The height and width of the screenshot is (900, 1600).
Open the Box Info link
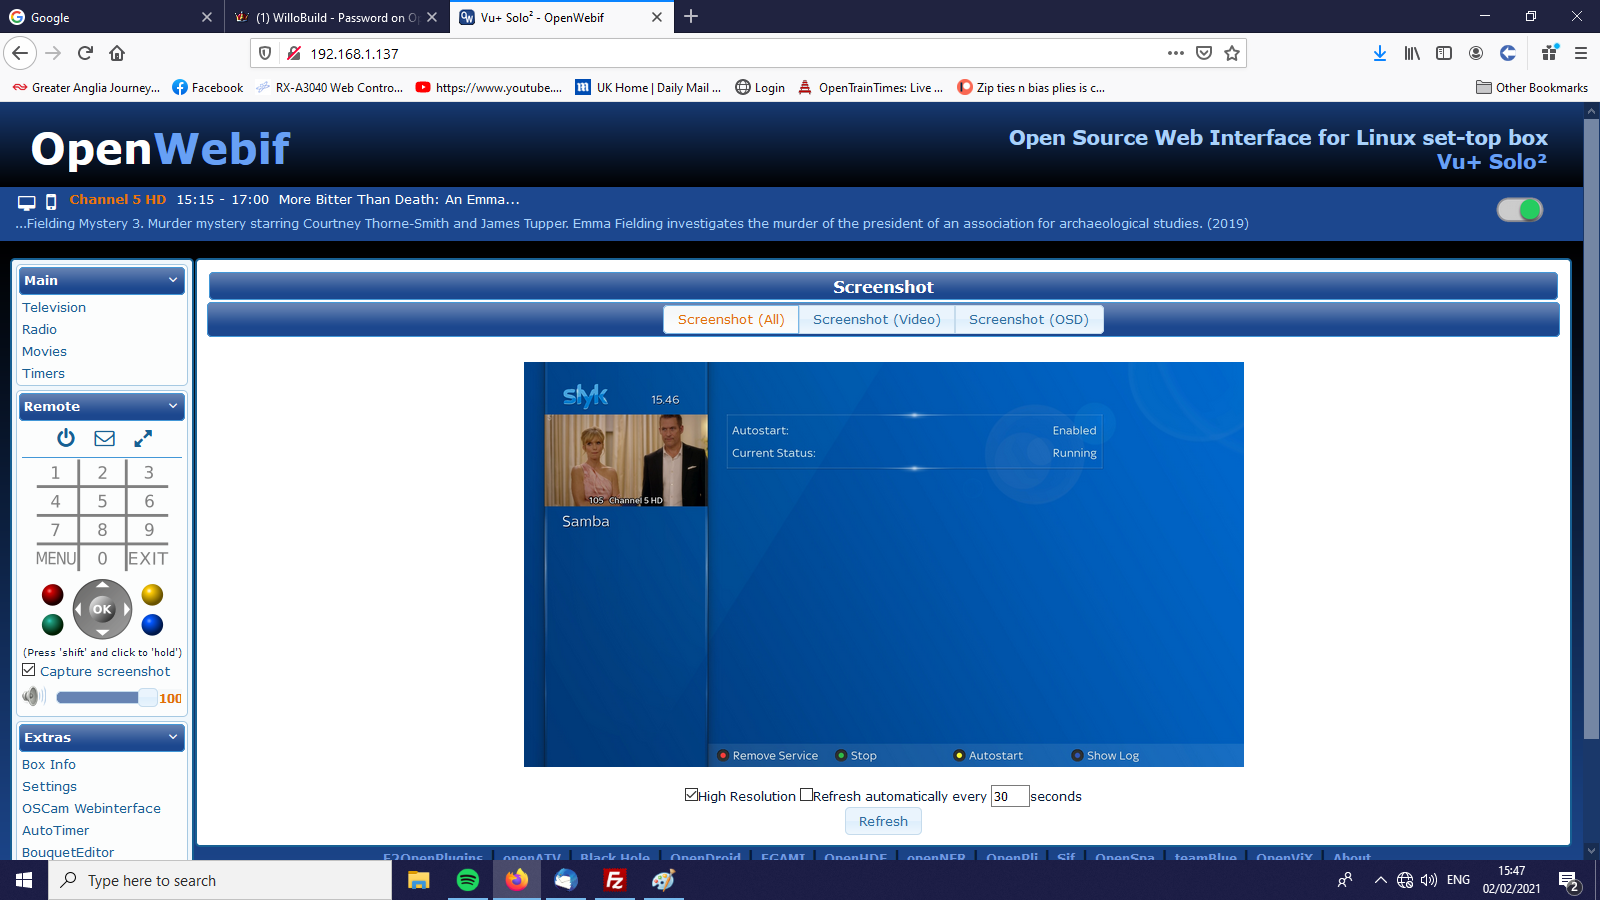49,764
